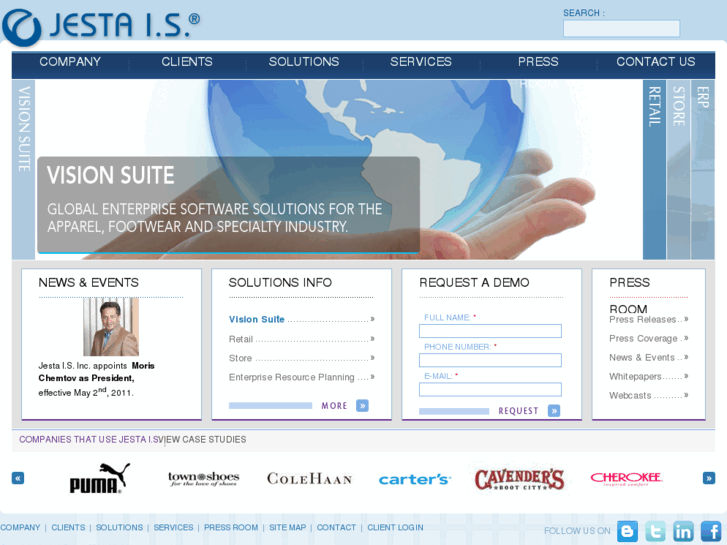Click COMPANIES THAT USE JESTA I.S. text
This screenshot has height=545, width=727.
(90, 439)
